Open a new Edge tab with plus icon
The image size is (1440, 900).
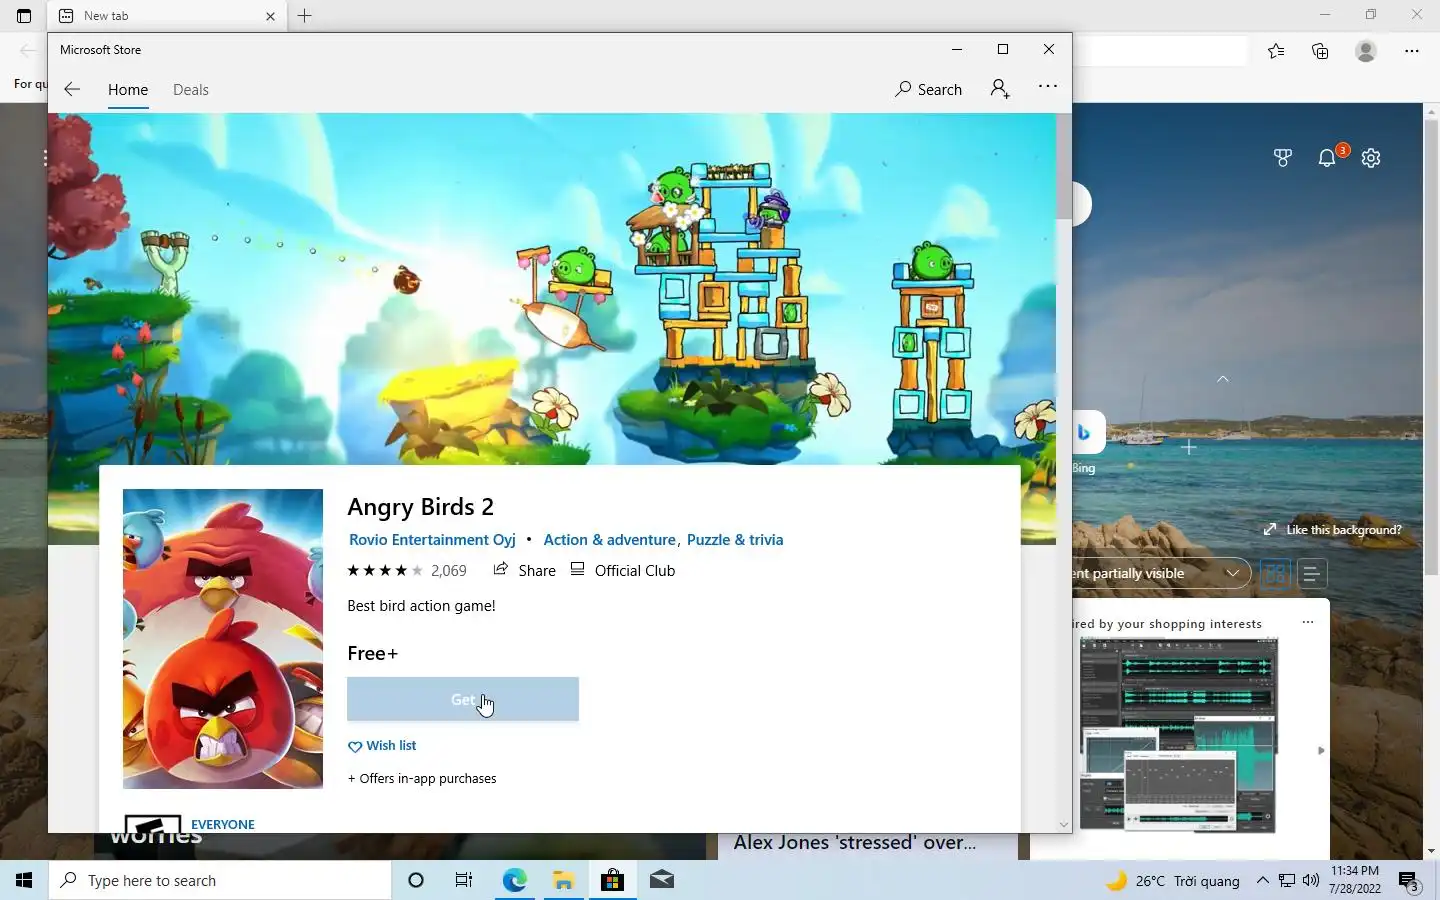pyautogui.click(x=305, y=16)
